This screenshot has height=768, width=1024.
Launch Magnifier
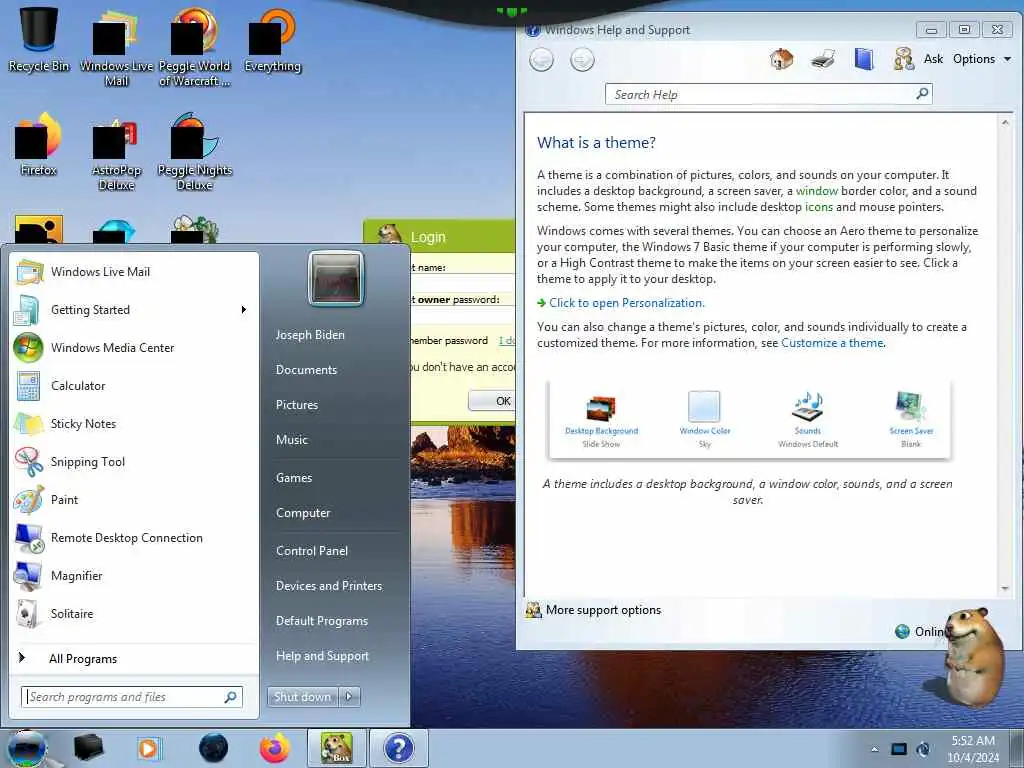135,575
